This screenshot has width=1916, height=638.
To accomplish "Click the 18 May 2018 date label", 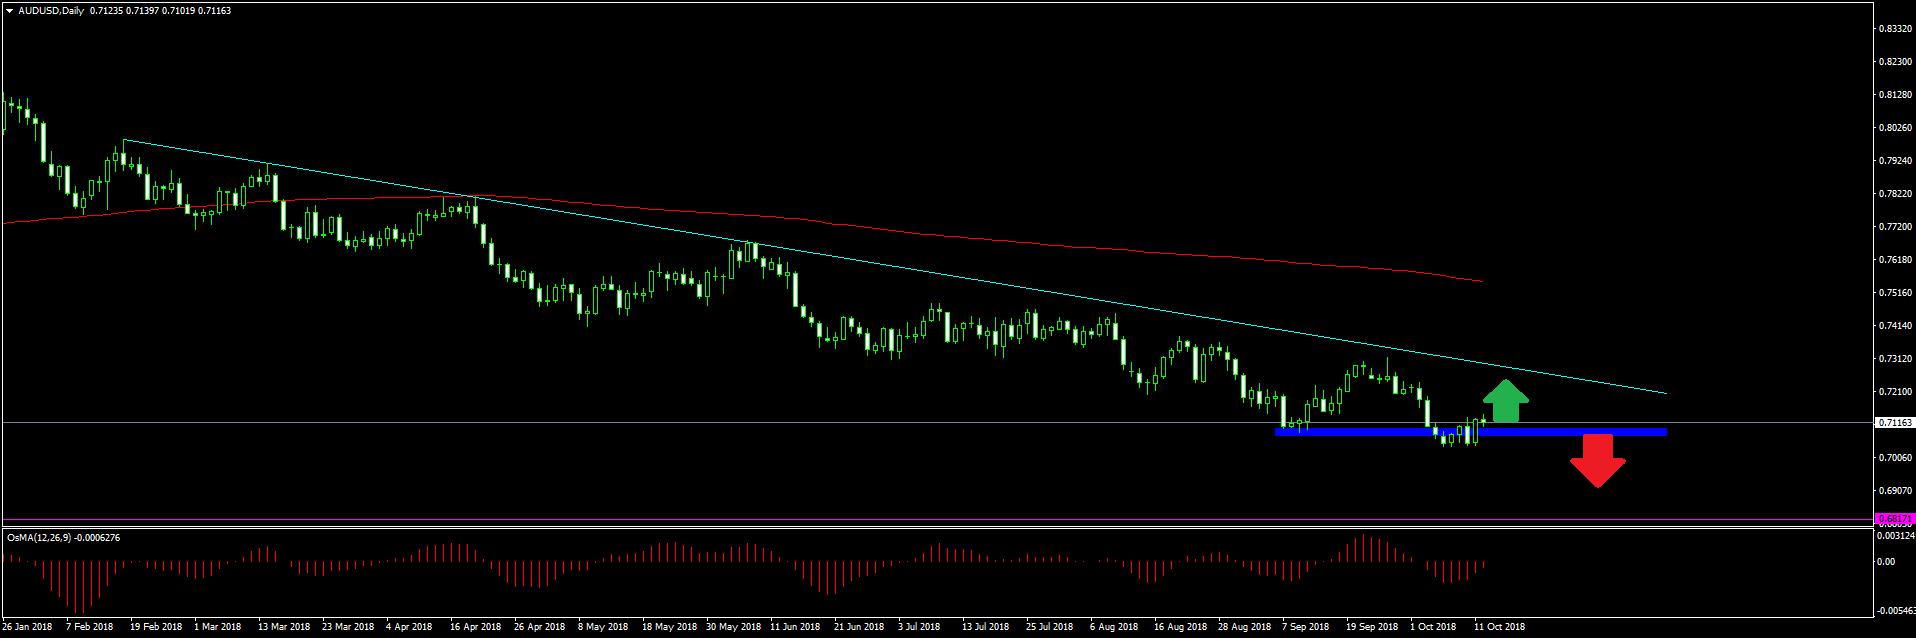I will (x=670, y=627).
